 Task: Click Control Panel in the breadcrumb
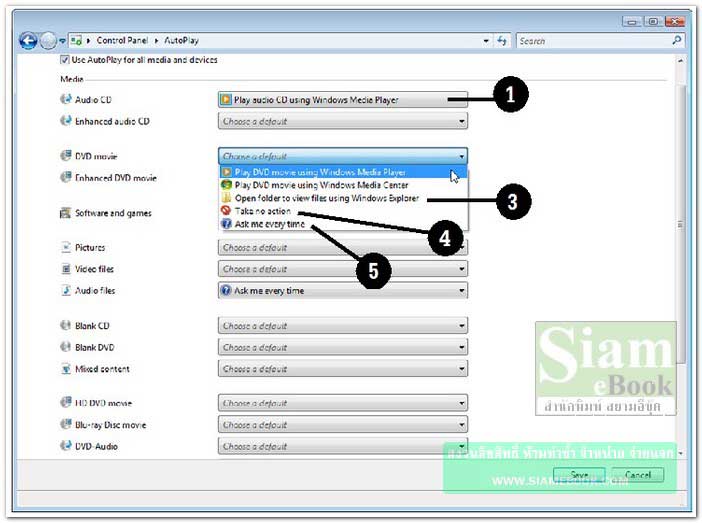[x=122, y=40]
